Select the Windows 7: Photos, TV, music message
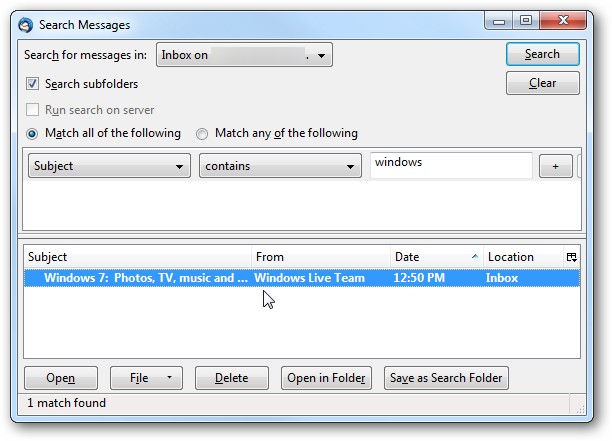Screen dimensions: 612x441 point(302,278)
